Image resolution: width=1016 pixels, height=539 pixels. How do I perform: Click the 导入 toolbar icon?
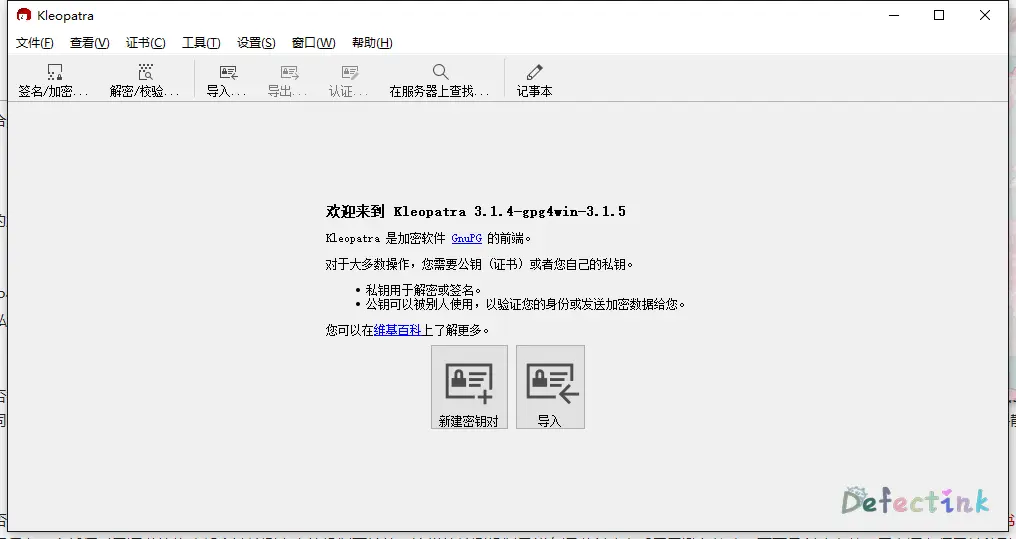pos(227,80)
